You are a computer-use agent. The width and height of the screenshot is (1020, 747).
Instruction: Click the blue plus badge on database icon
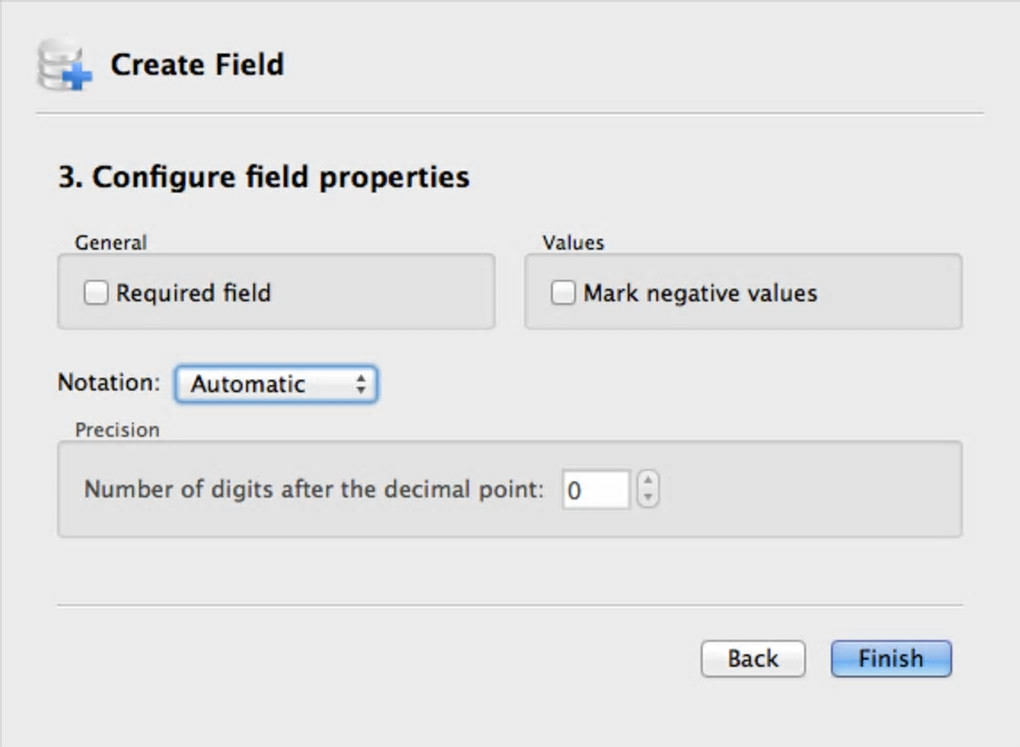[x=77, y=76]
